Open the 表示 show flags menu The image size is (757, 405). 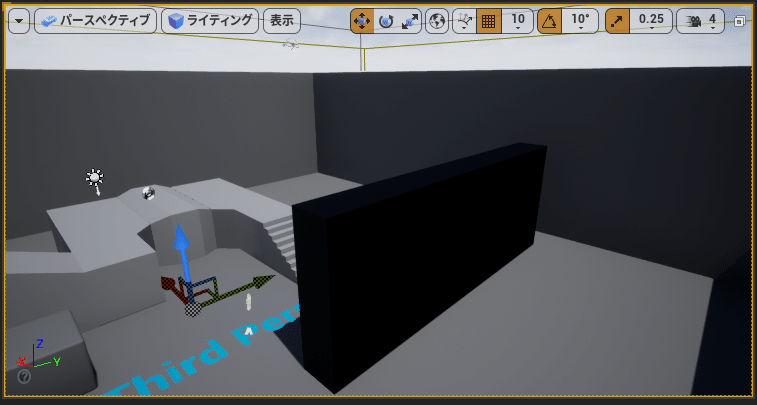click(282, 21)
